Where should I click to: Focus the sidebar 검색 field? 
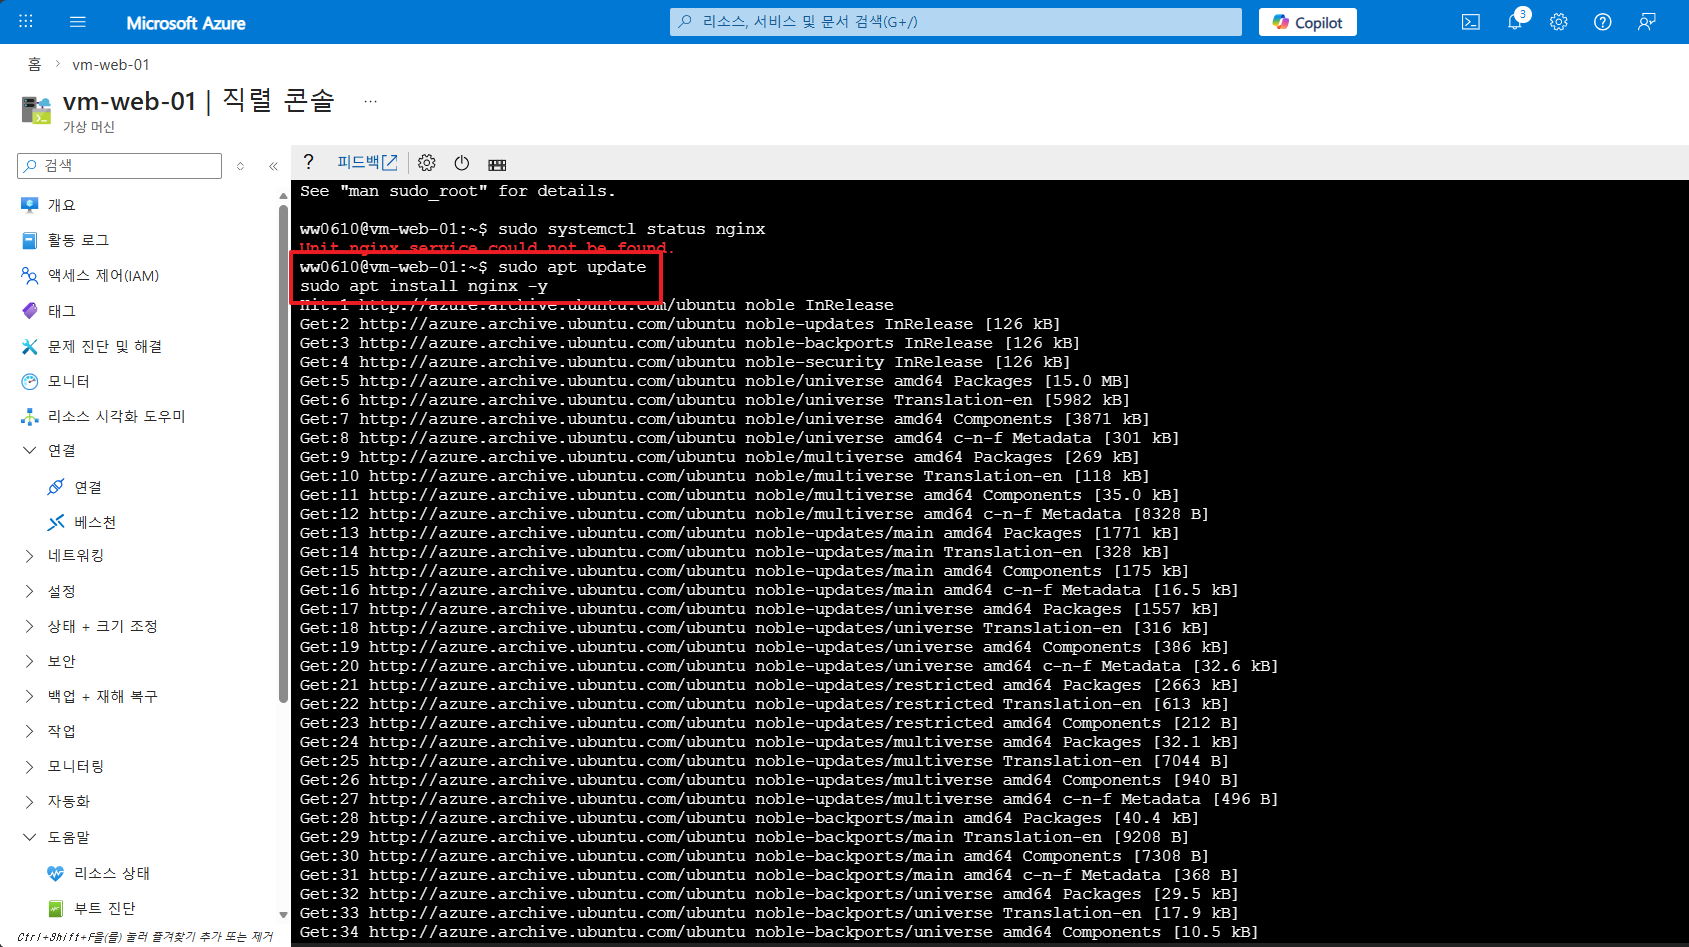(x=119, y=165)
